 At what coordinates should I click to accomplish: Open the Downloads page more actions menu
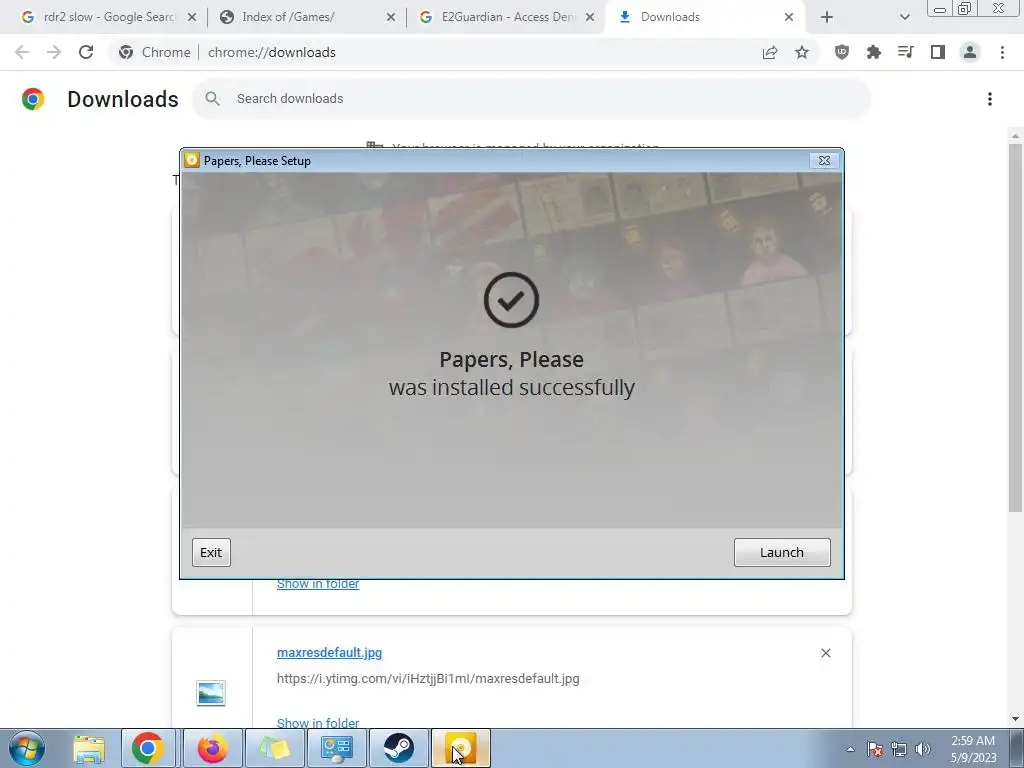click(x=990, y=99)
